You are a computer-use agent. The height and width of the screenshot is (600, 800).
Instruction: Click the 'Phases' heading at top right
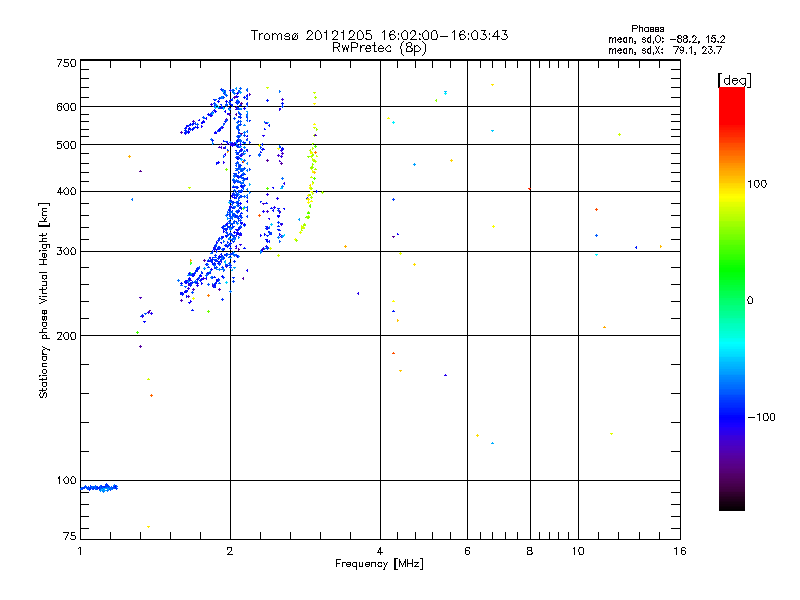coord(647,29)
